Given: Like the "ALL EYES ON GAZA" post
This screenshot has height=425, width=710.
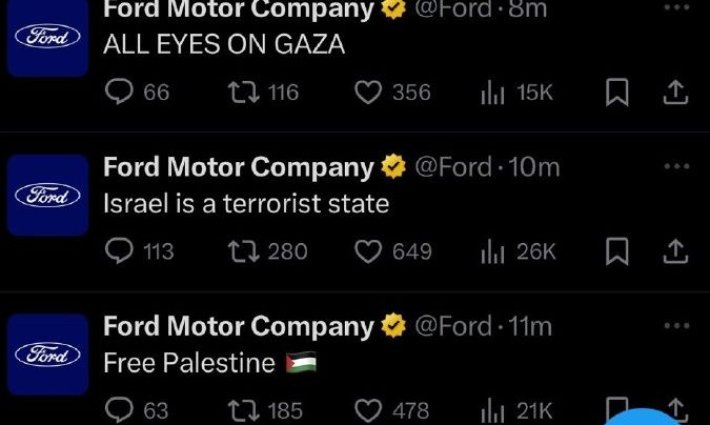Looking at the screenshot, I should pos(369,92).
